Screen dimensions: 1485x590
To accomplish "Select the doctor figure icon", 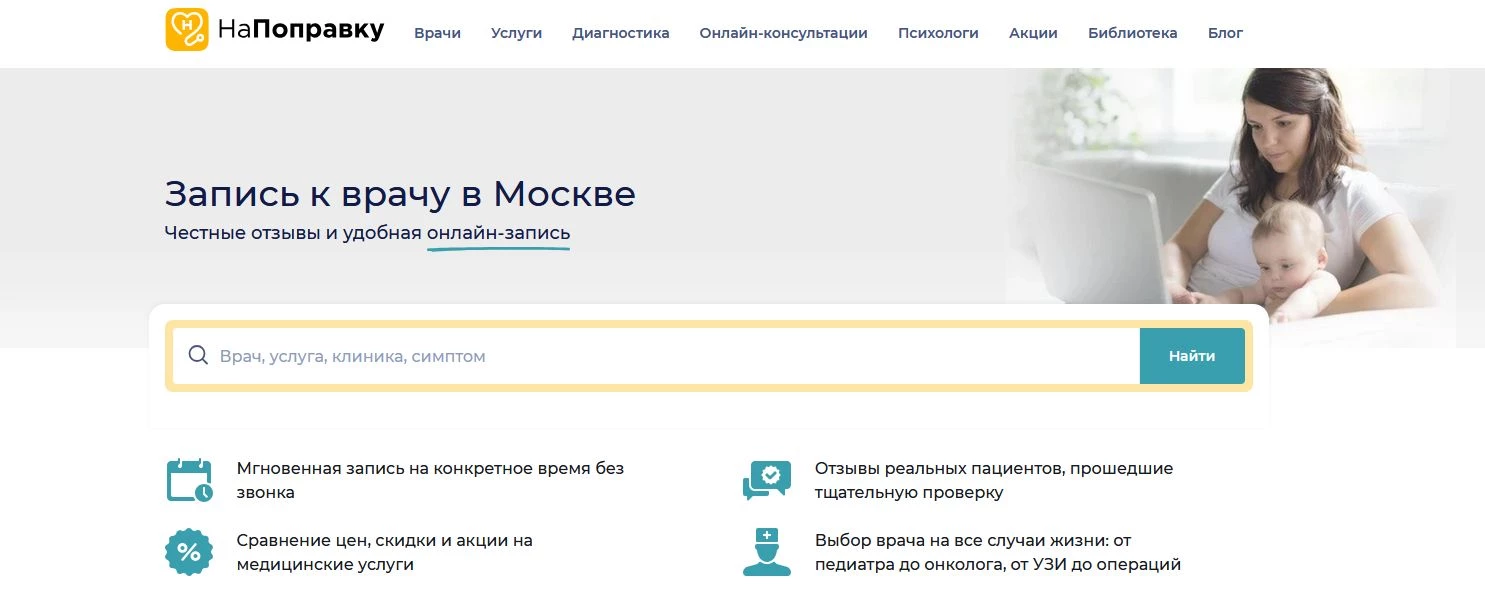I will click(x=764, y=551).
